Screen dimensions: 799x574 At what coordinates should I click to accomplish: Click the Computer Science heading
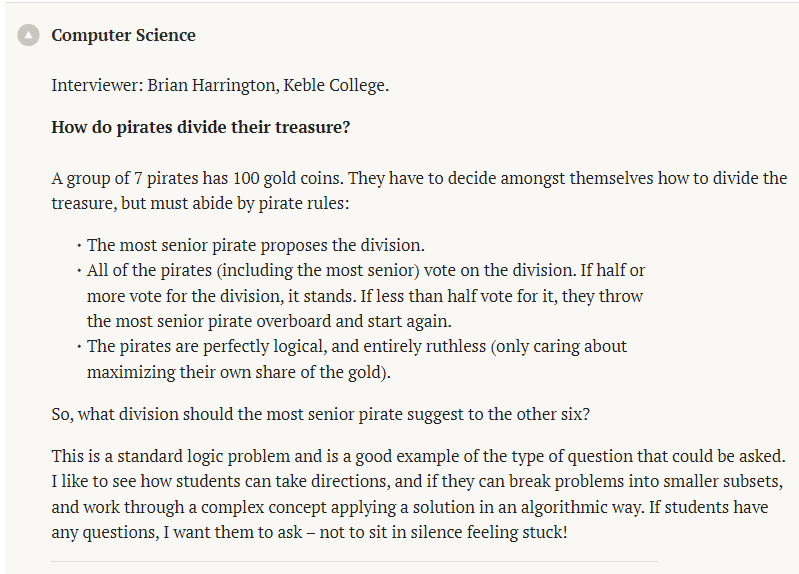pyautogui.click(x=123, y=35)
